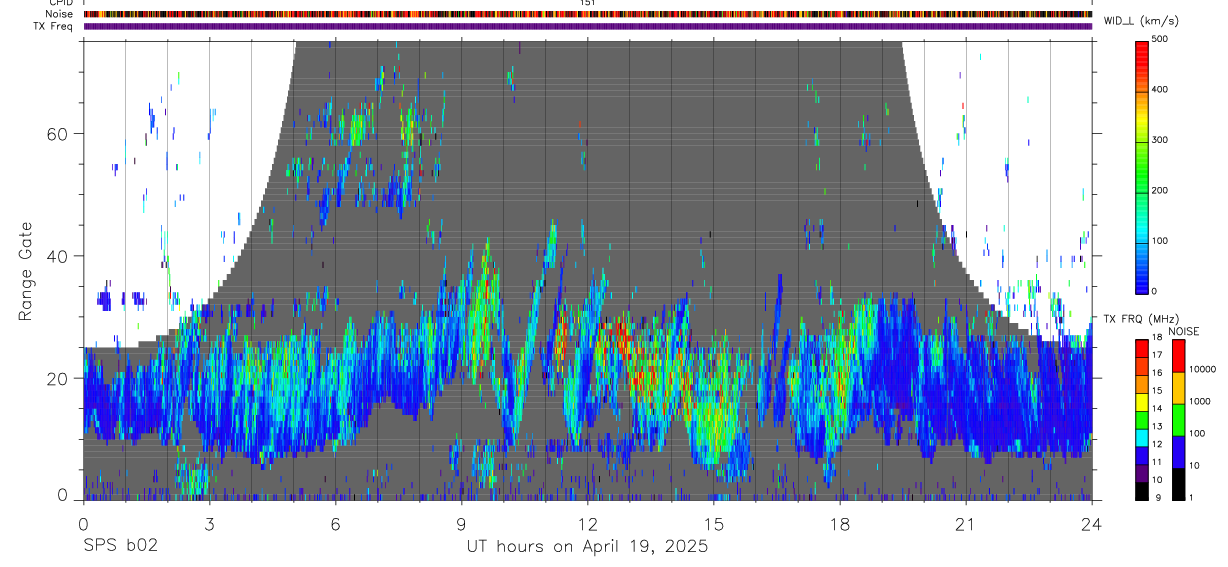Click the purple TX Freq strip above the plot
This screenshot has width=1228, height=567.
(x=587, y=26)
